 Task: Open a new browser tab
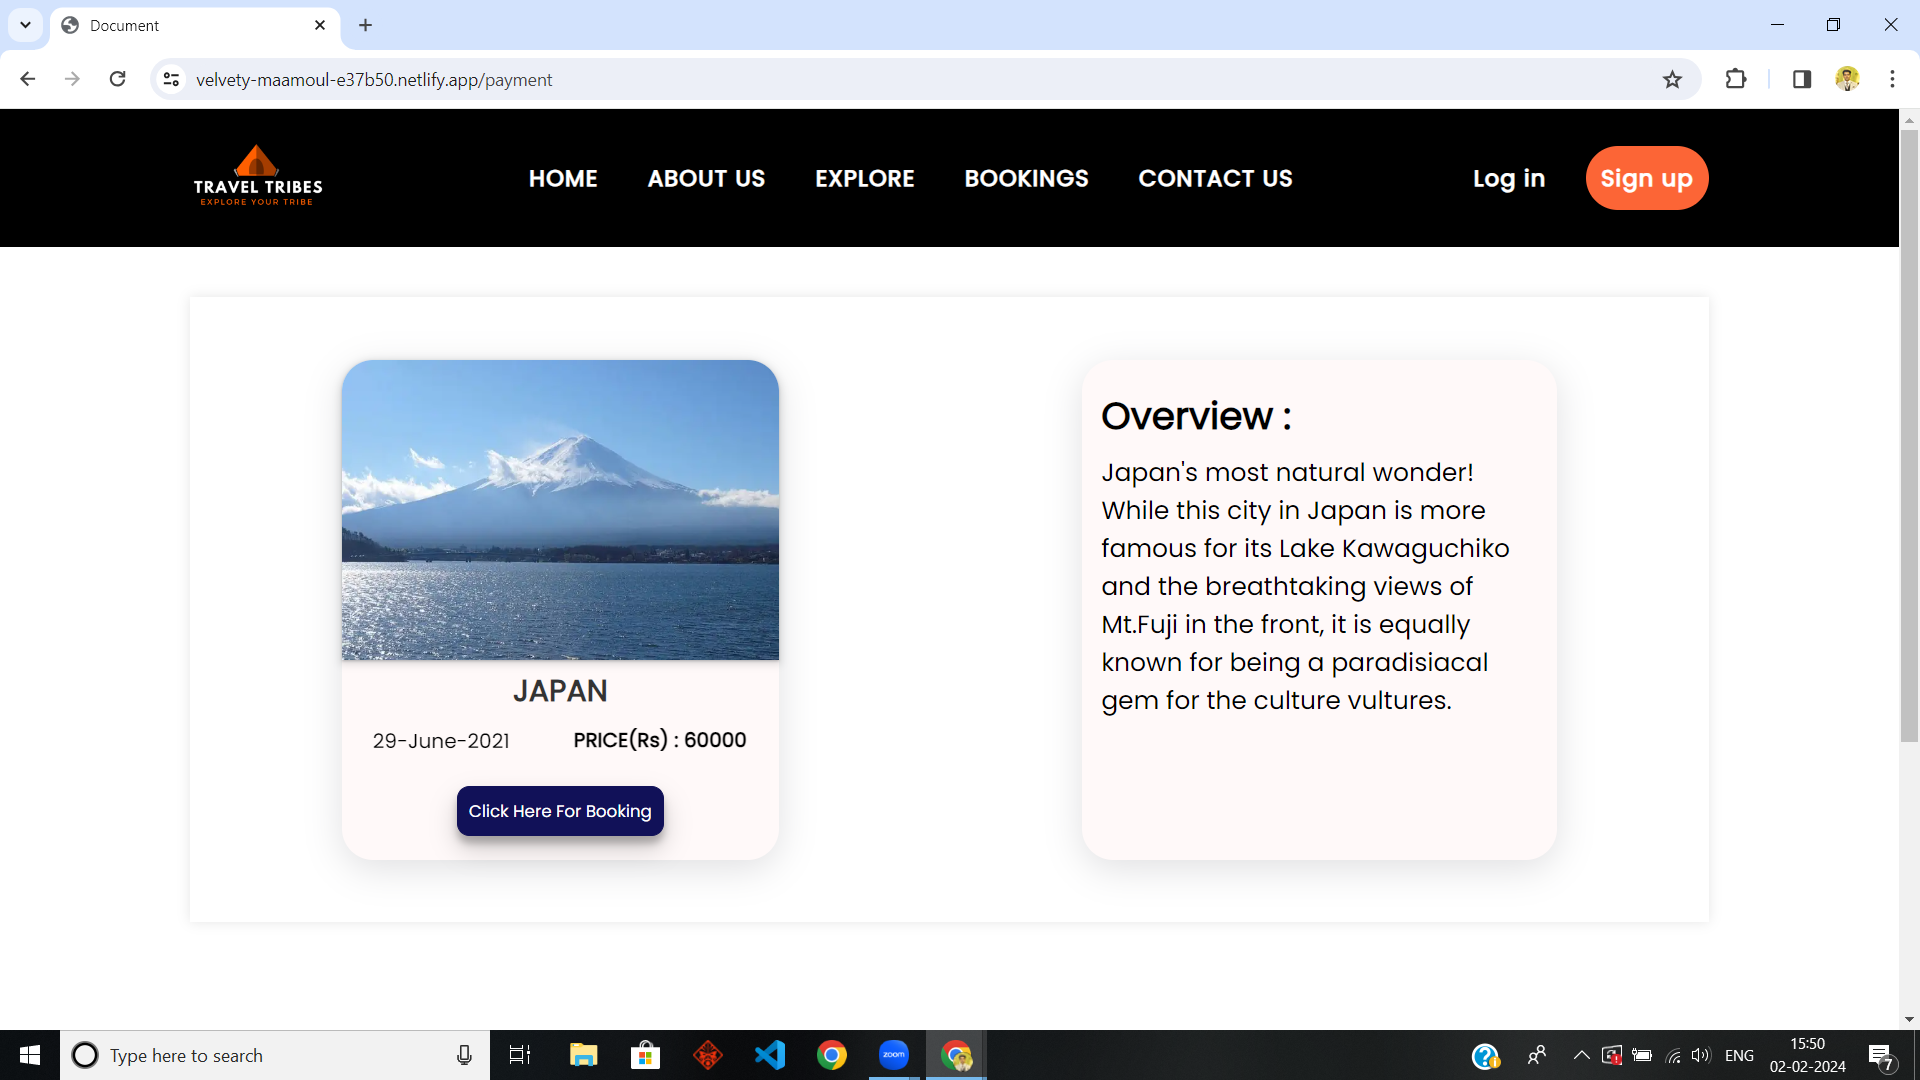coord(366,25)
